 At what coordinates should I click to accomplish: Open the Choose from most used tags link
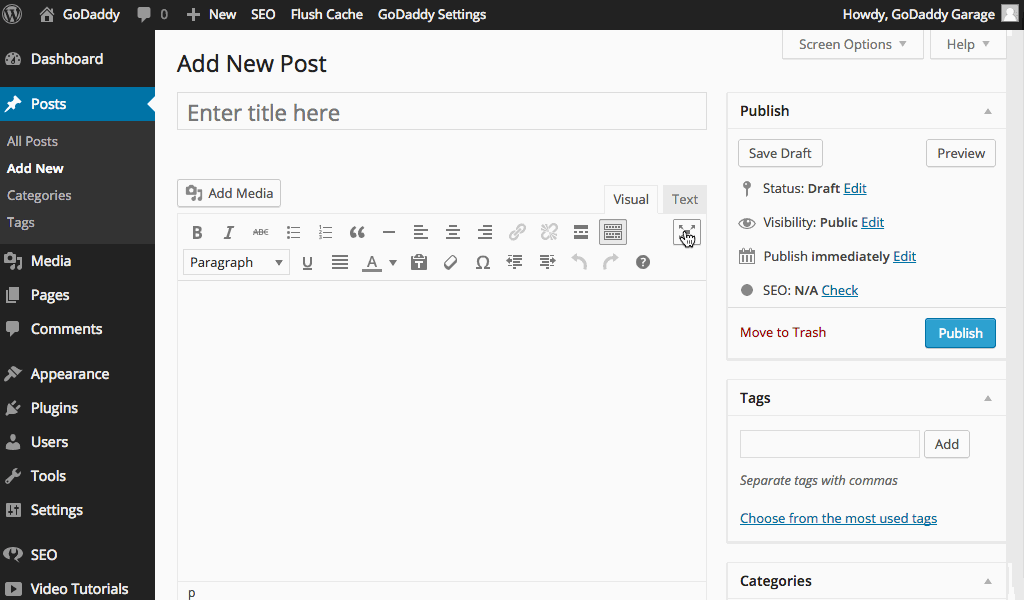838,518
